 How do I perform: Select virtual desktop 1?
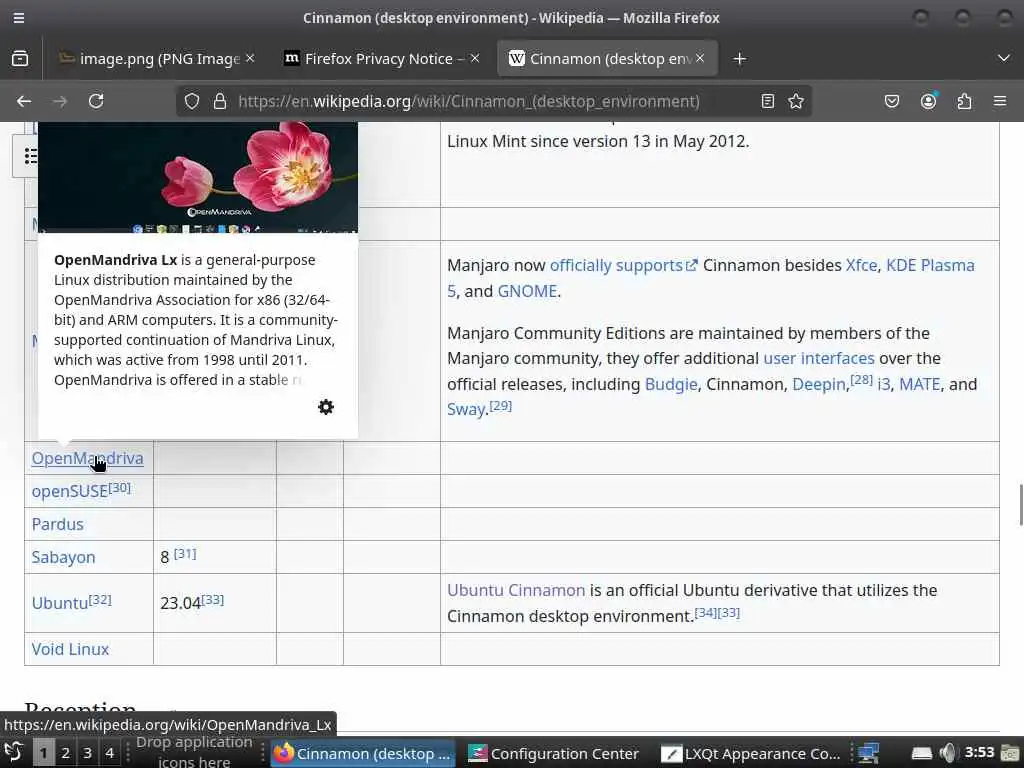pyautogui.click(x=43, y=753)
